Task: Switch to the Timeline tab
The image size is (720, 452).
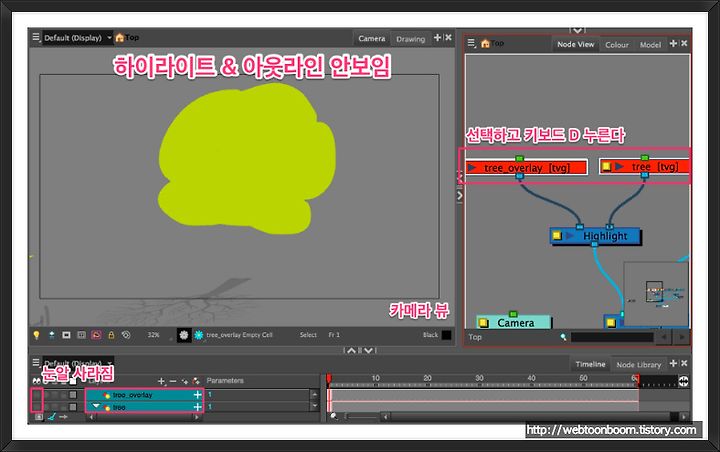Action: coord(590,364)
